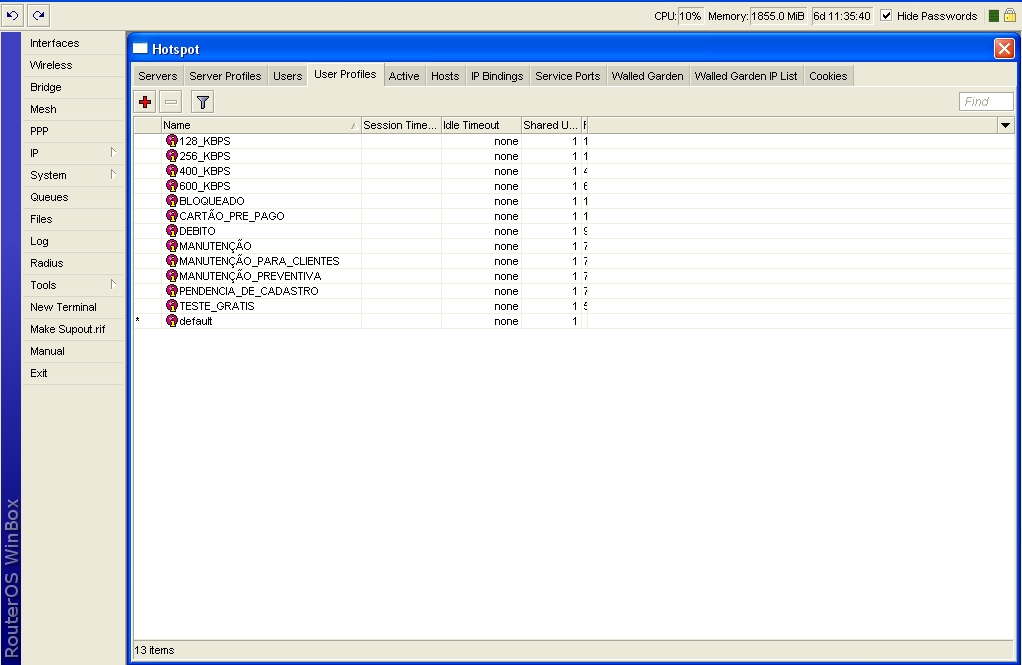Click the Hotspot window title icon
The height and width of the screenshot is (665, 1022).
140,48
